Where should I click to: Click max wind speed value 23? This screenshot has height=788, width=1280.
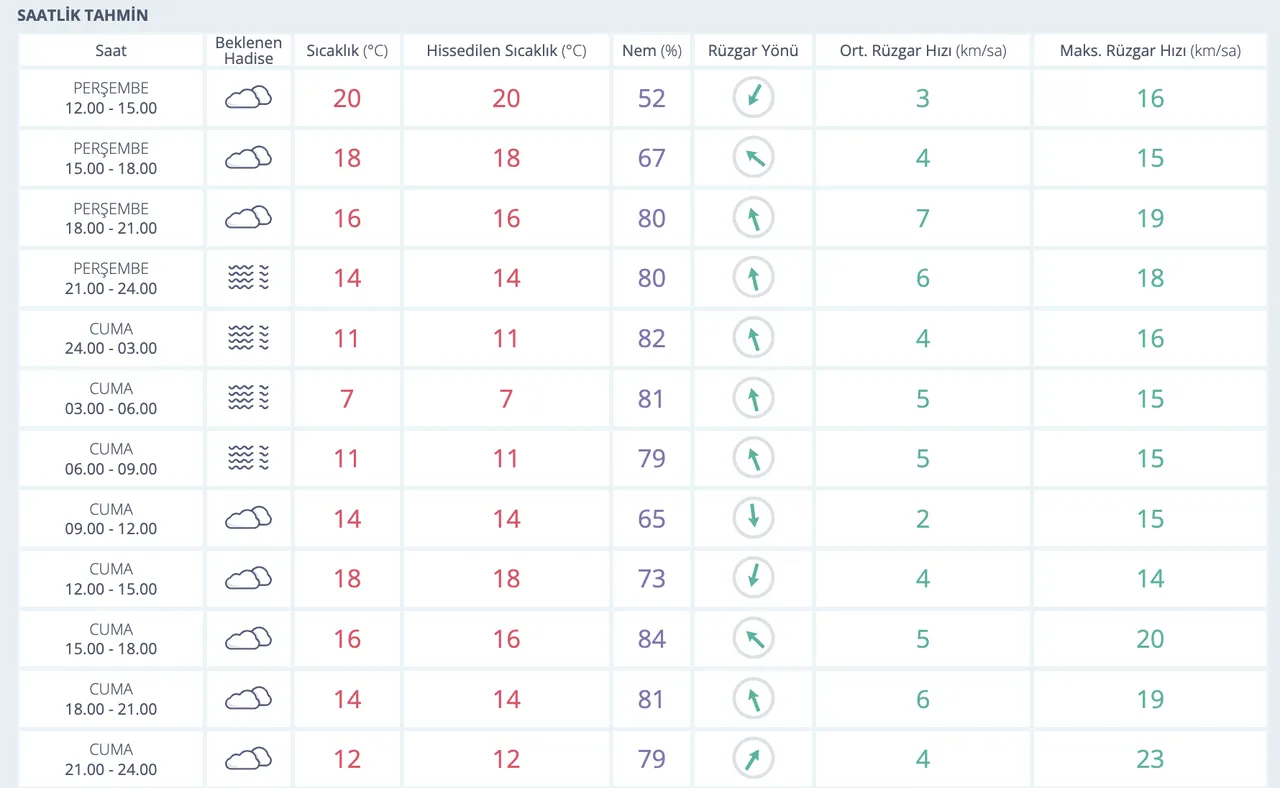pos(1150,759)
